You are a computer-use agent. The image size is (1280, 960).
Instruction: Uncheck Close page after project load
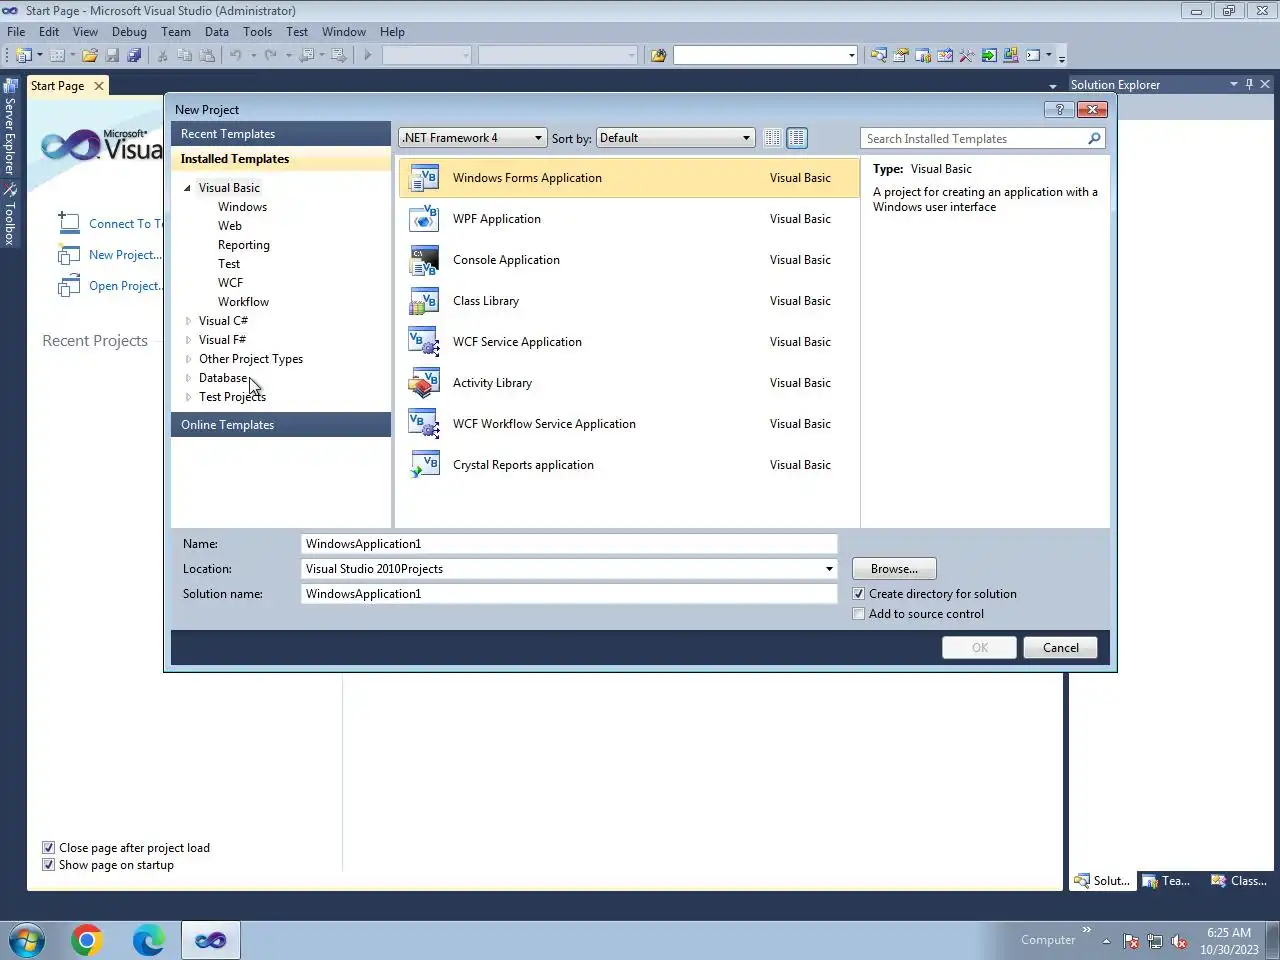pyautogui.click(x=48, y=848)
